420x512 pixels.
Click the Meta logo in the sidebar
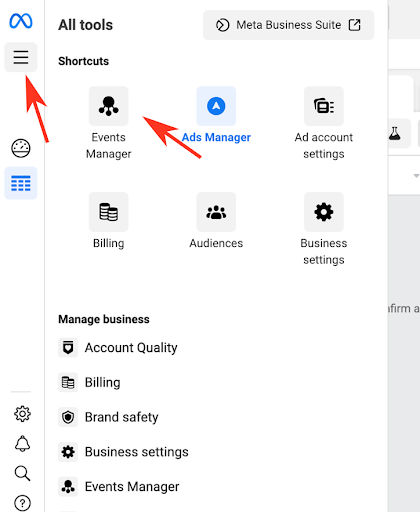(x=21, y=21)
